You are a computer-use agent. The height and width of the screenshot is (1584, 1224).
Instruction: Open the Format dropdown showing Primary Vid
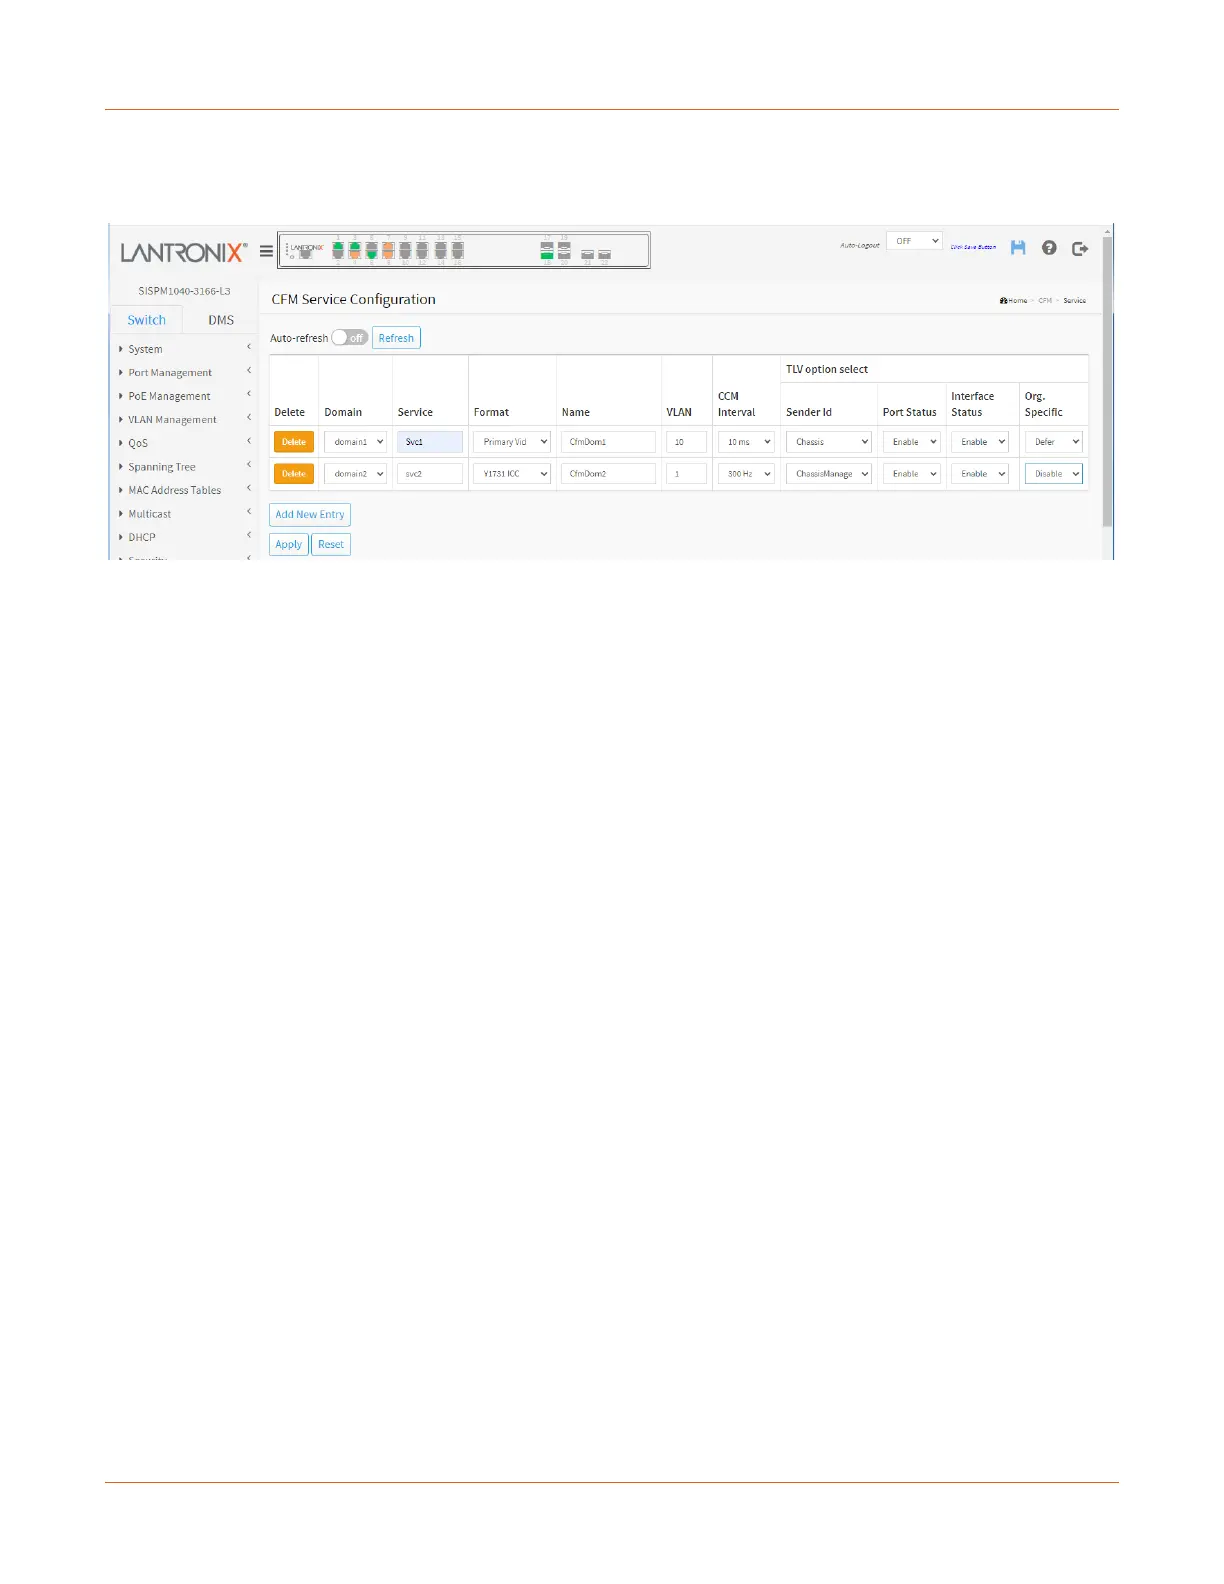pyautogui.click(x=512, y=442)
